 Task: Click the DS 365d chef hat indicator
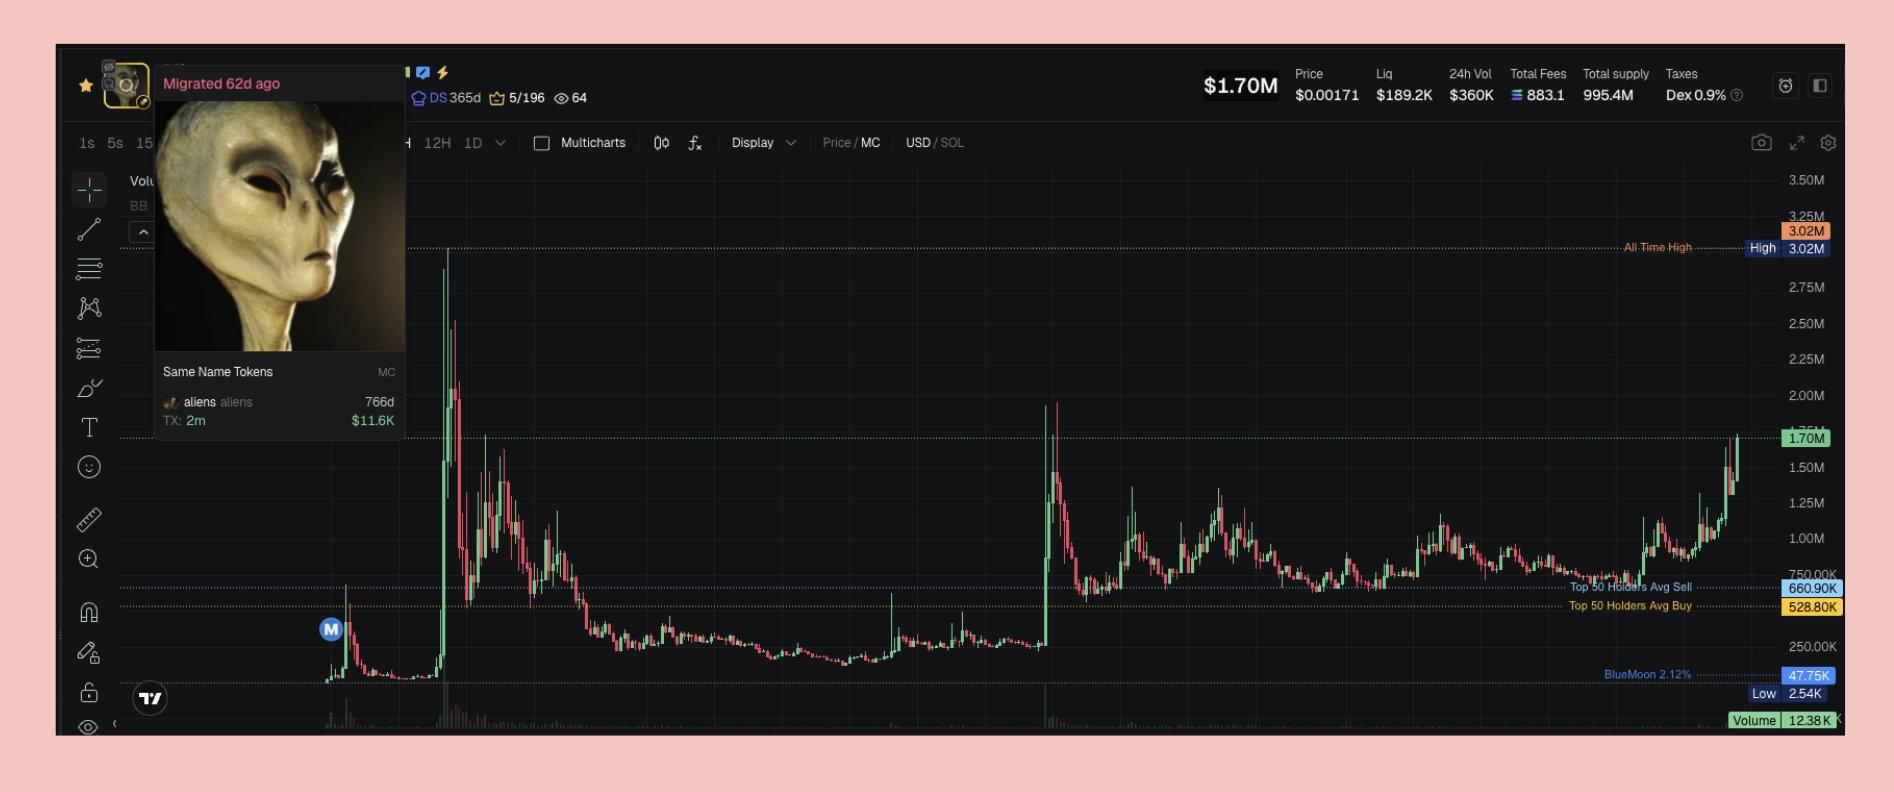tap(446, 98)
